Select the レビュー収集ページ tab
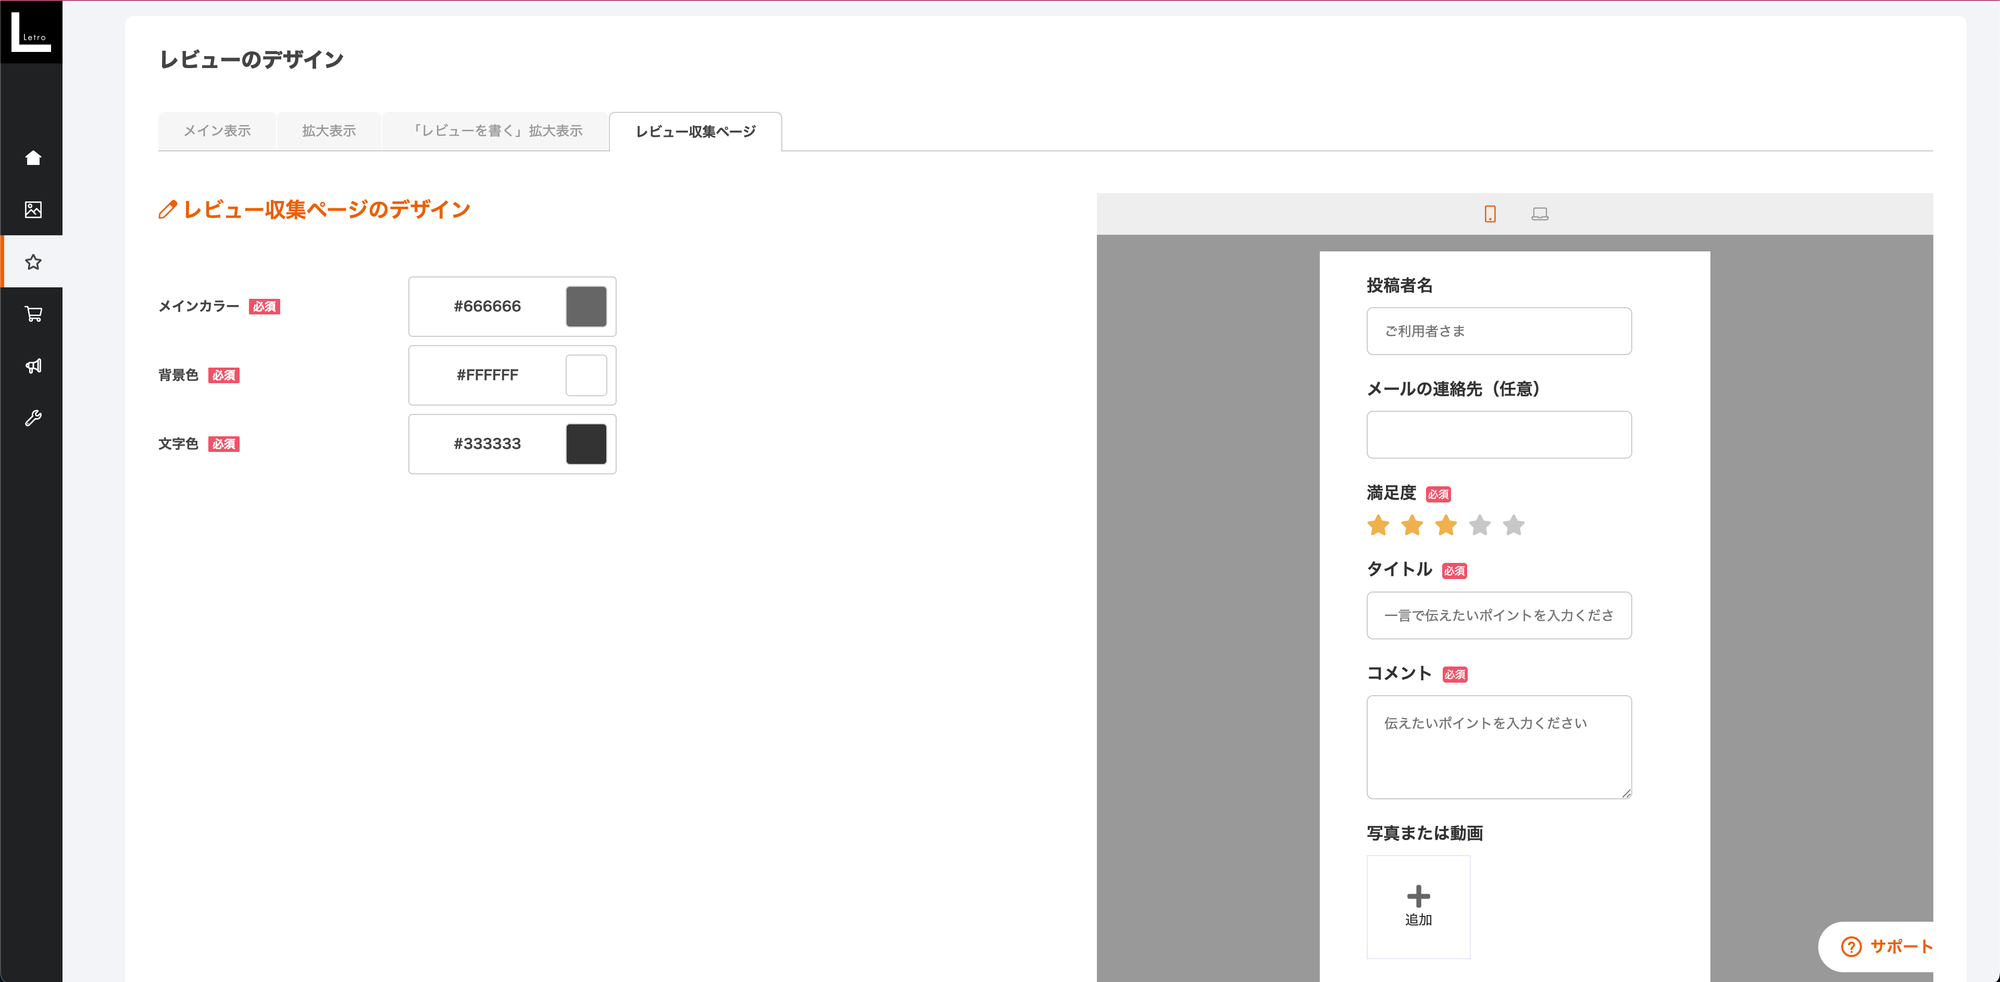 696,132
